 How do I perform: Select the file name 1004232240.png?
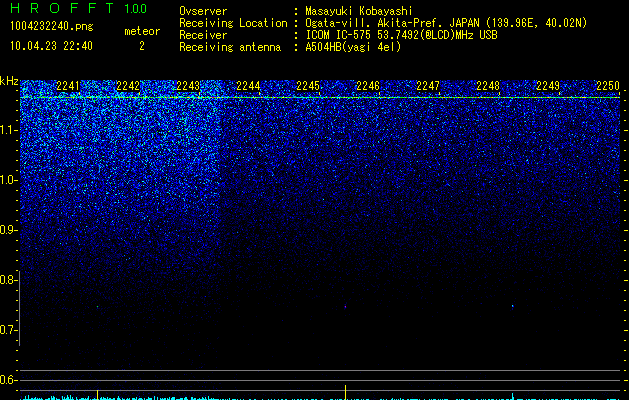click(x=52, y=26)
